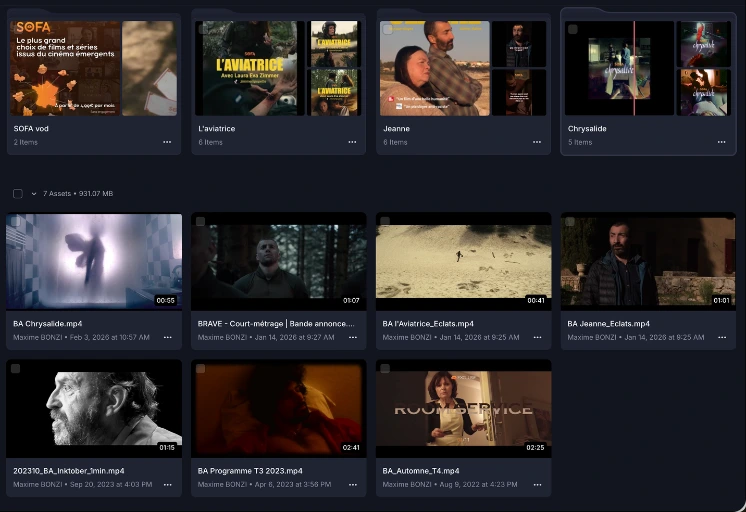This screenshot has width=746, height=512.
Task: Open more options for BRAVE Court-métrage video
Action: (353, 337)
